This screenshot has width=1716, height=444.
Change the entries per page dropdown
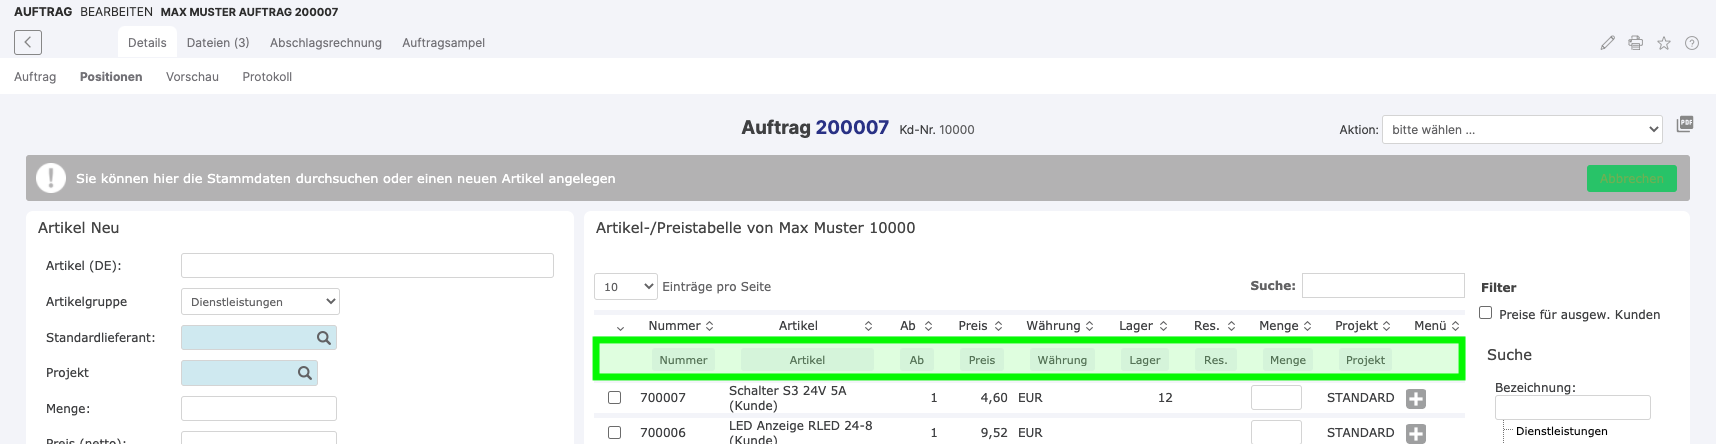click(x=626, y=287)
